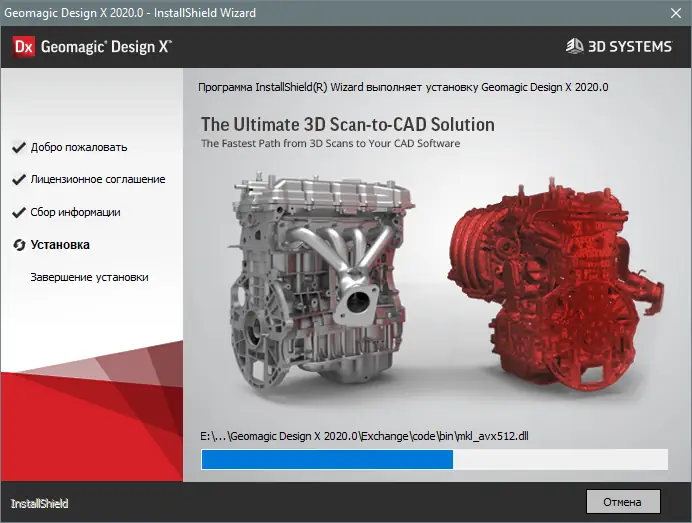Click the 3D Systems logo icon
The height and width of the screenshot is (523, 692).
coord(574,46)
